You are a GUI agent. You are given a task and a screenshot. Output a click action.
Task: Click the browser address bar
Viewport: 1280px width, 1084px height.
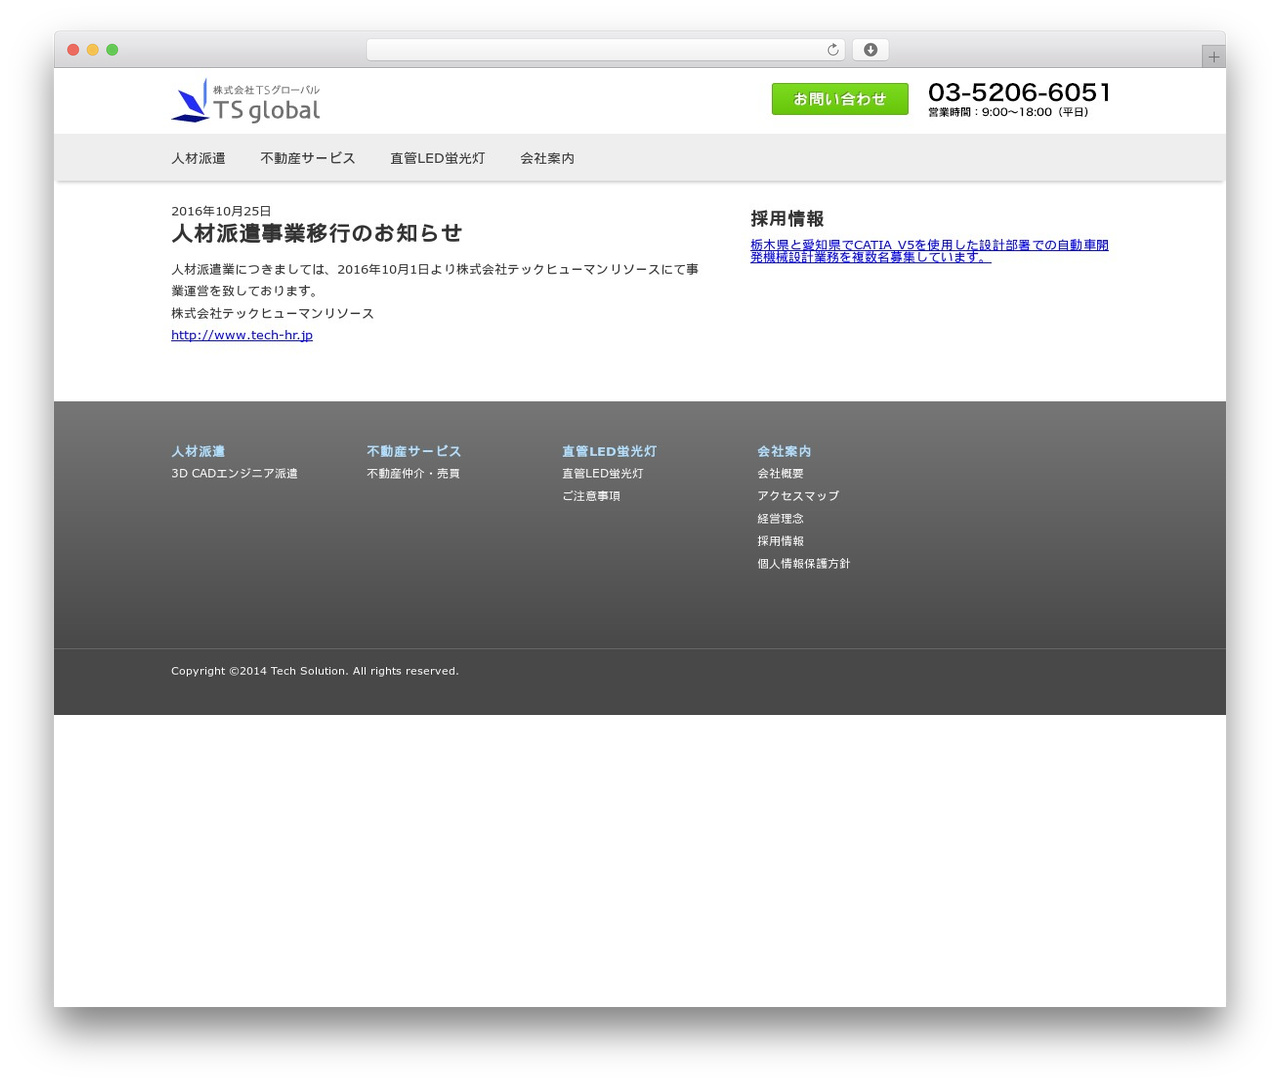pos(606,50)
